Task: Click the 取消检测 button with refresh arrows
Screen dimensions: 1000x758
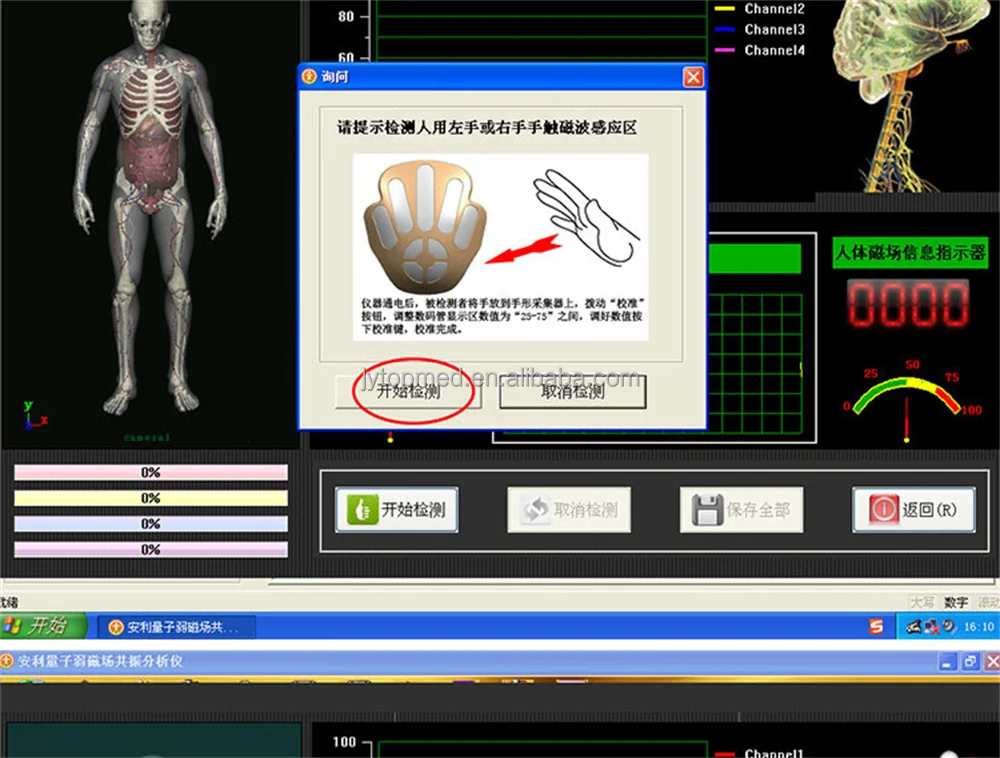Action: click(569, 510)
